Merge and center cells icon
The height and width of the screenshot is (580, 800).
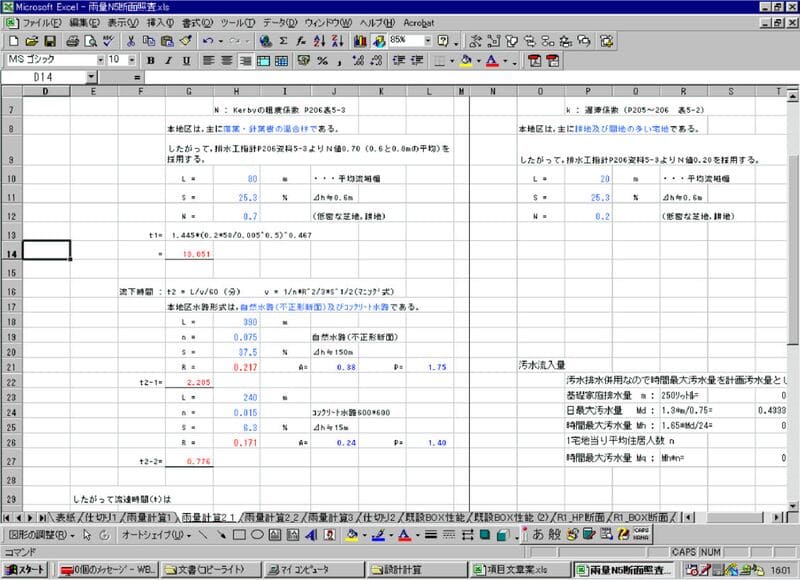[x=263, y=61]
